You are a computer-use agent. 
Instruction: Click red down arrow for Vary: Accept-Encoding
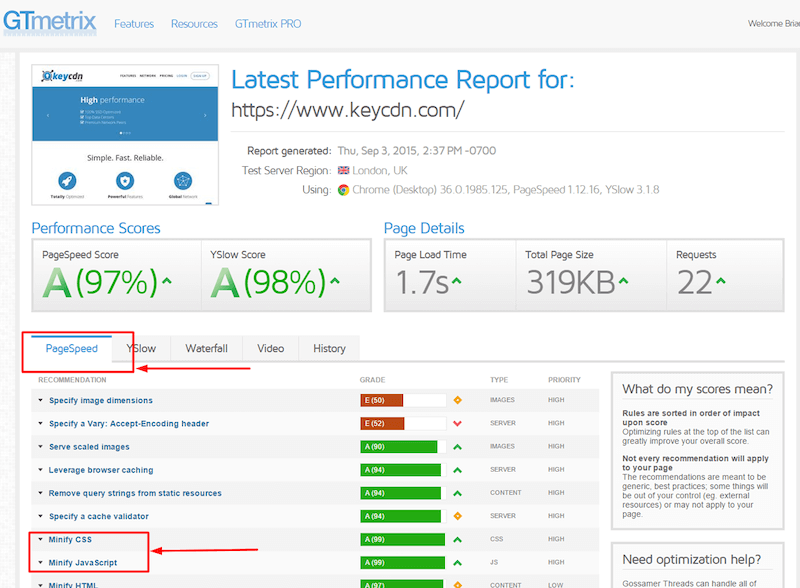point(458,423)
